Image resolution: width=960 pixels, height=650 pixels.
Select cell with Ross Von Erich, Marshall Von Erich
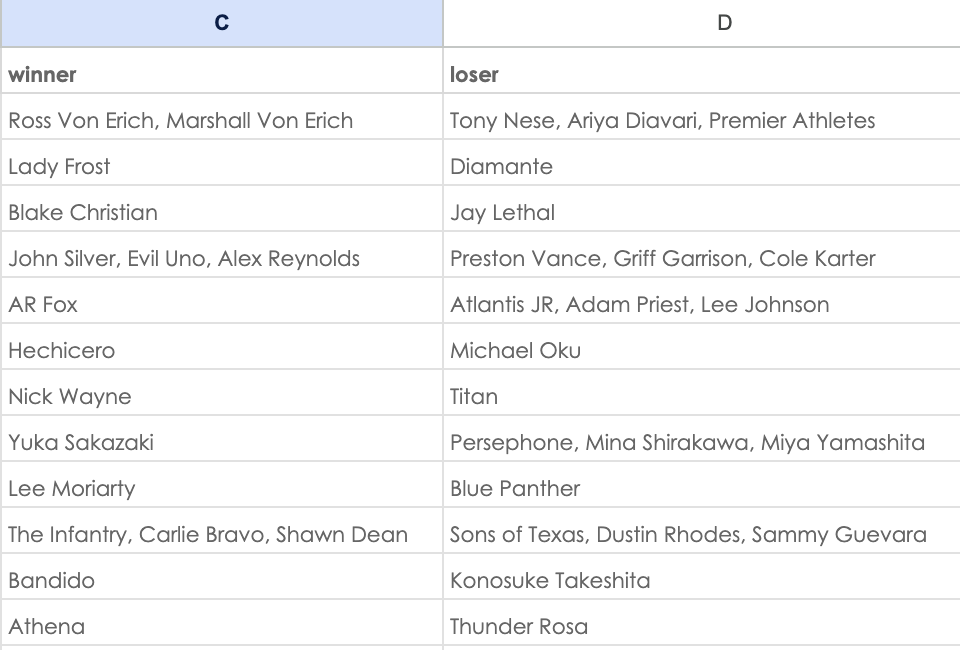coord(222,116)
